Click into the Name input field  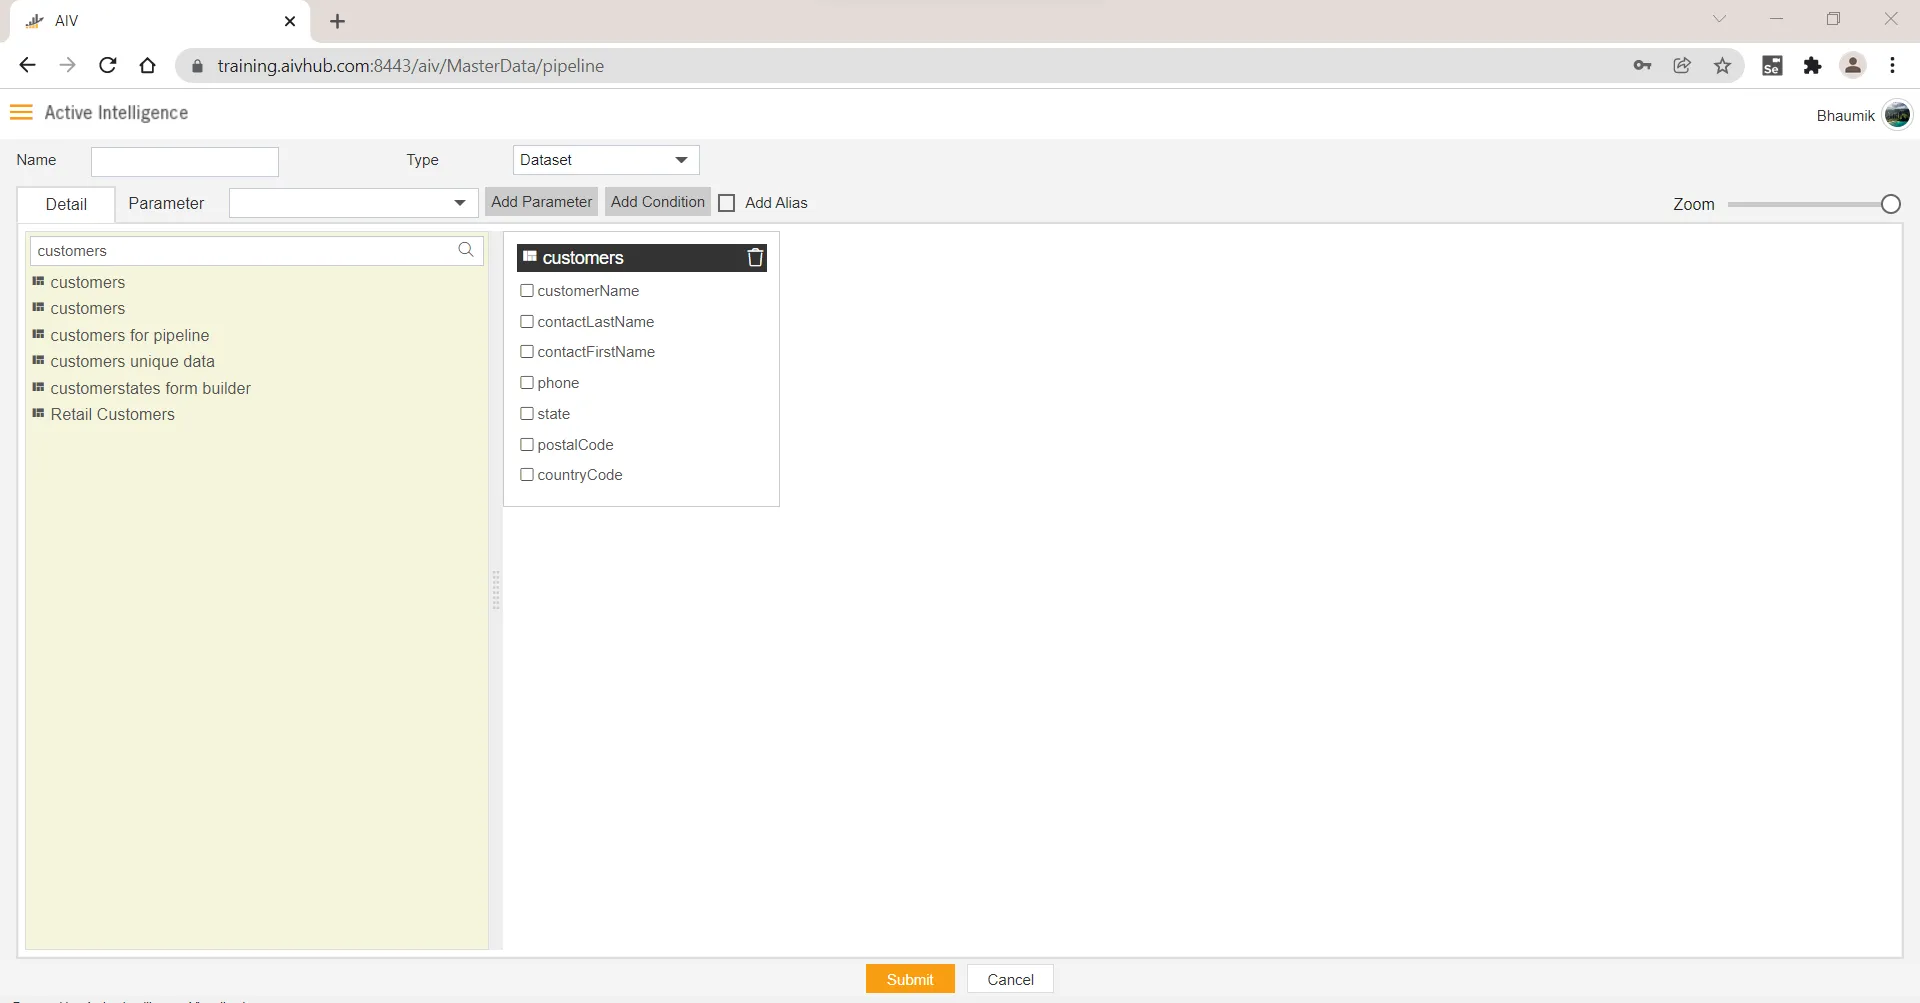tap(185, 161)
